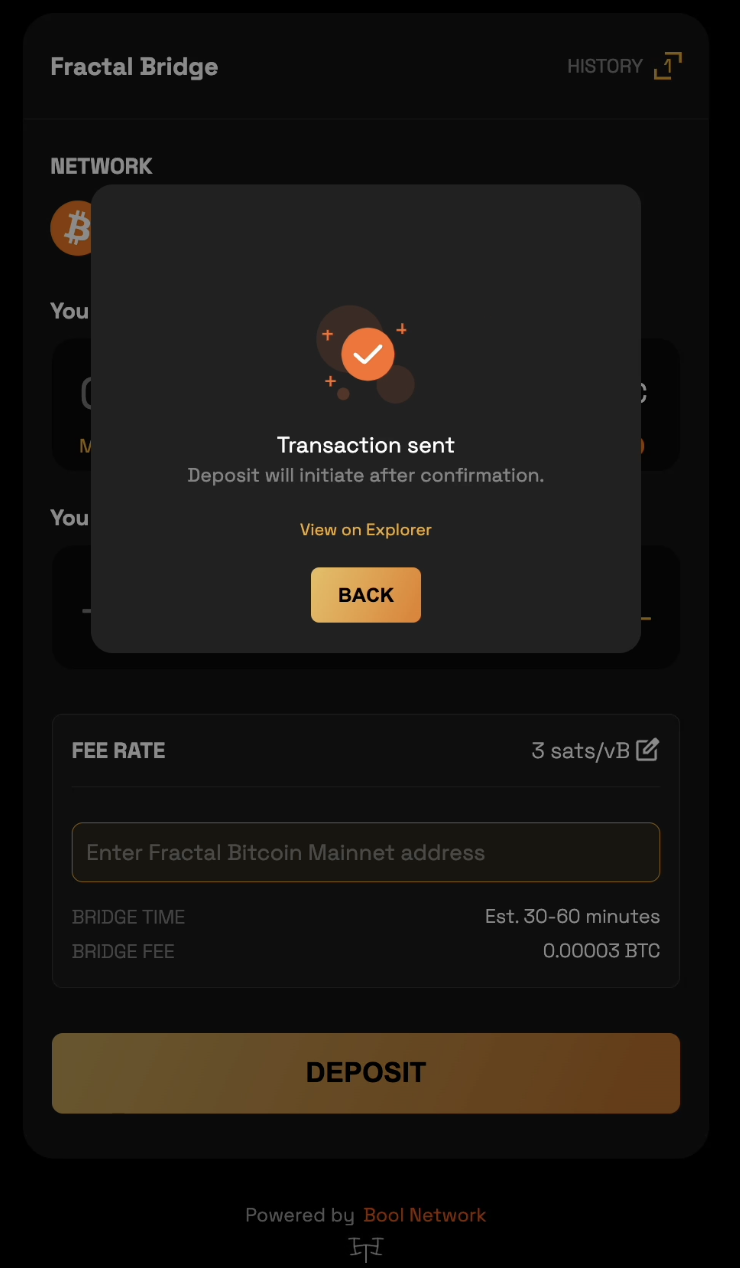Click the Bool Network logo glyph at bottom
The width and height of the screenshot is (740, 1268).
366,1248
